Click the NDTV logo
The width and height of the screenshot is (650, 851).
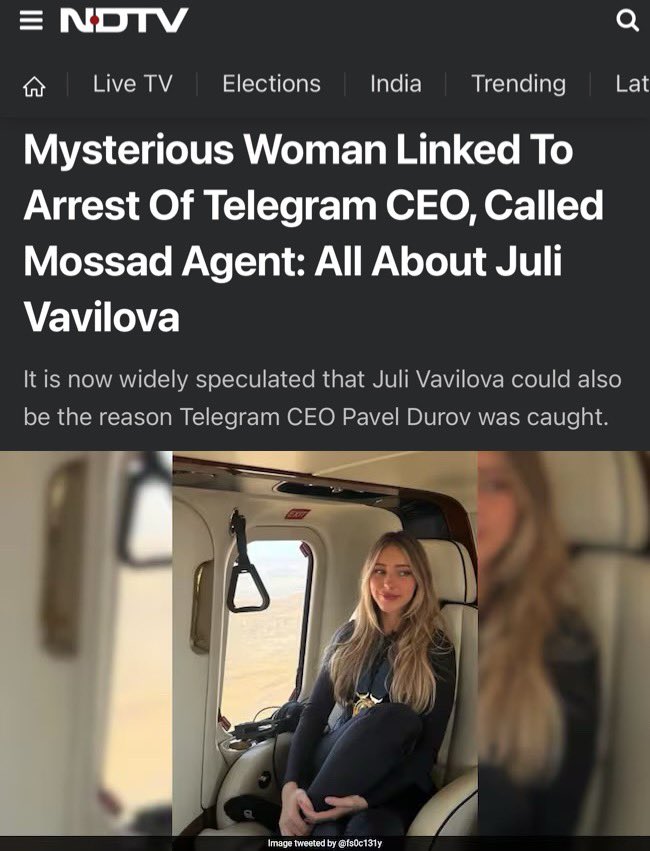click(124, 21)
